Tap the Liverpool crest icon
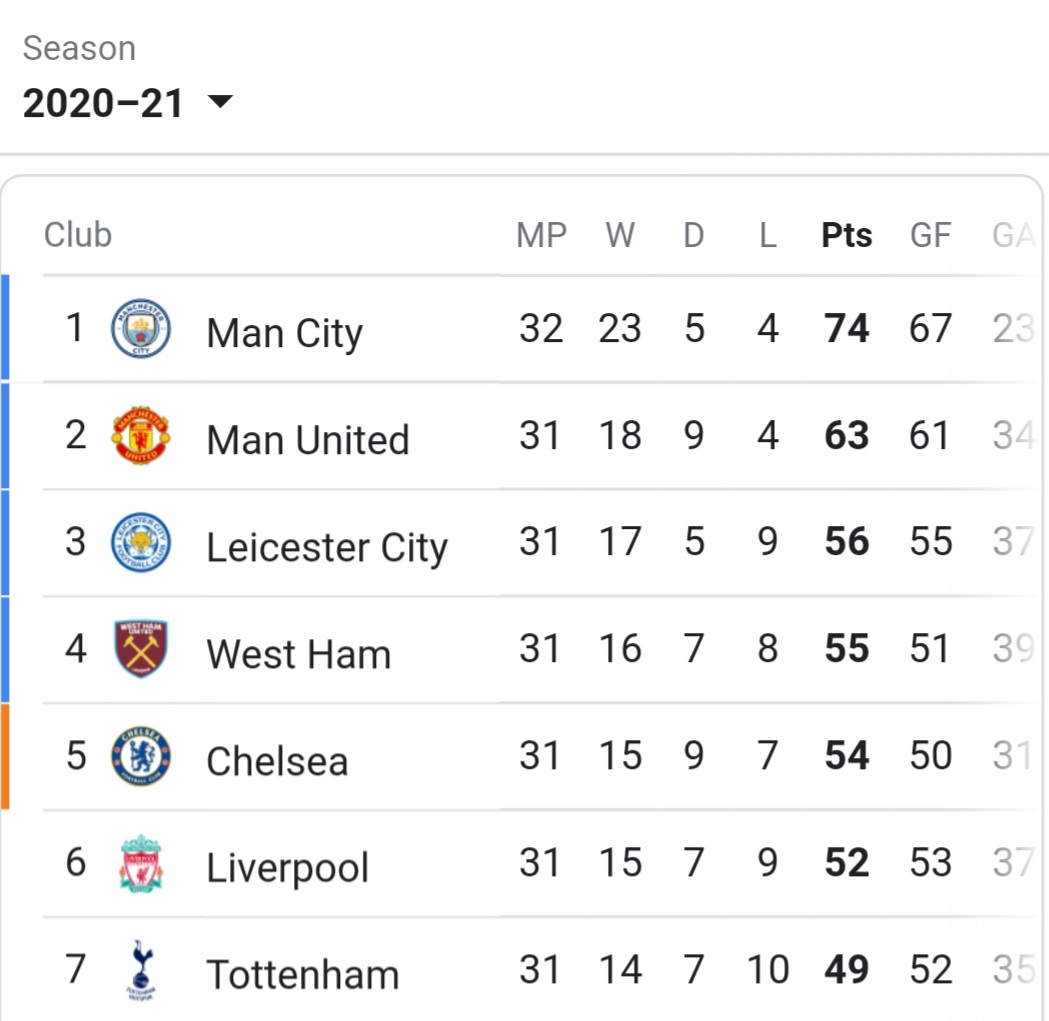 [x=140, y=863]
